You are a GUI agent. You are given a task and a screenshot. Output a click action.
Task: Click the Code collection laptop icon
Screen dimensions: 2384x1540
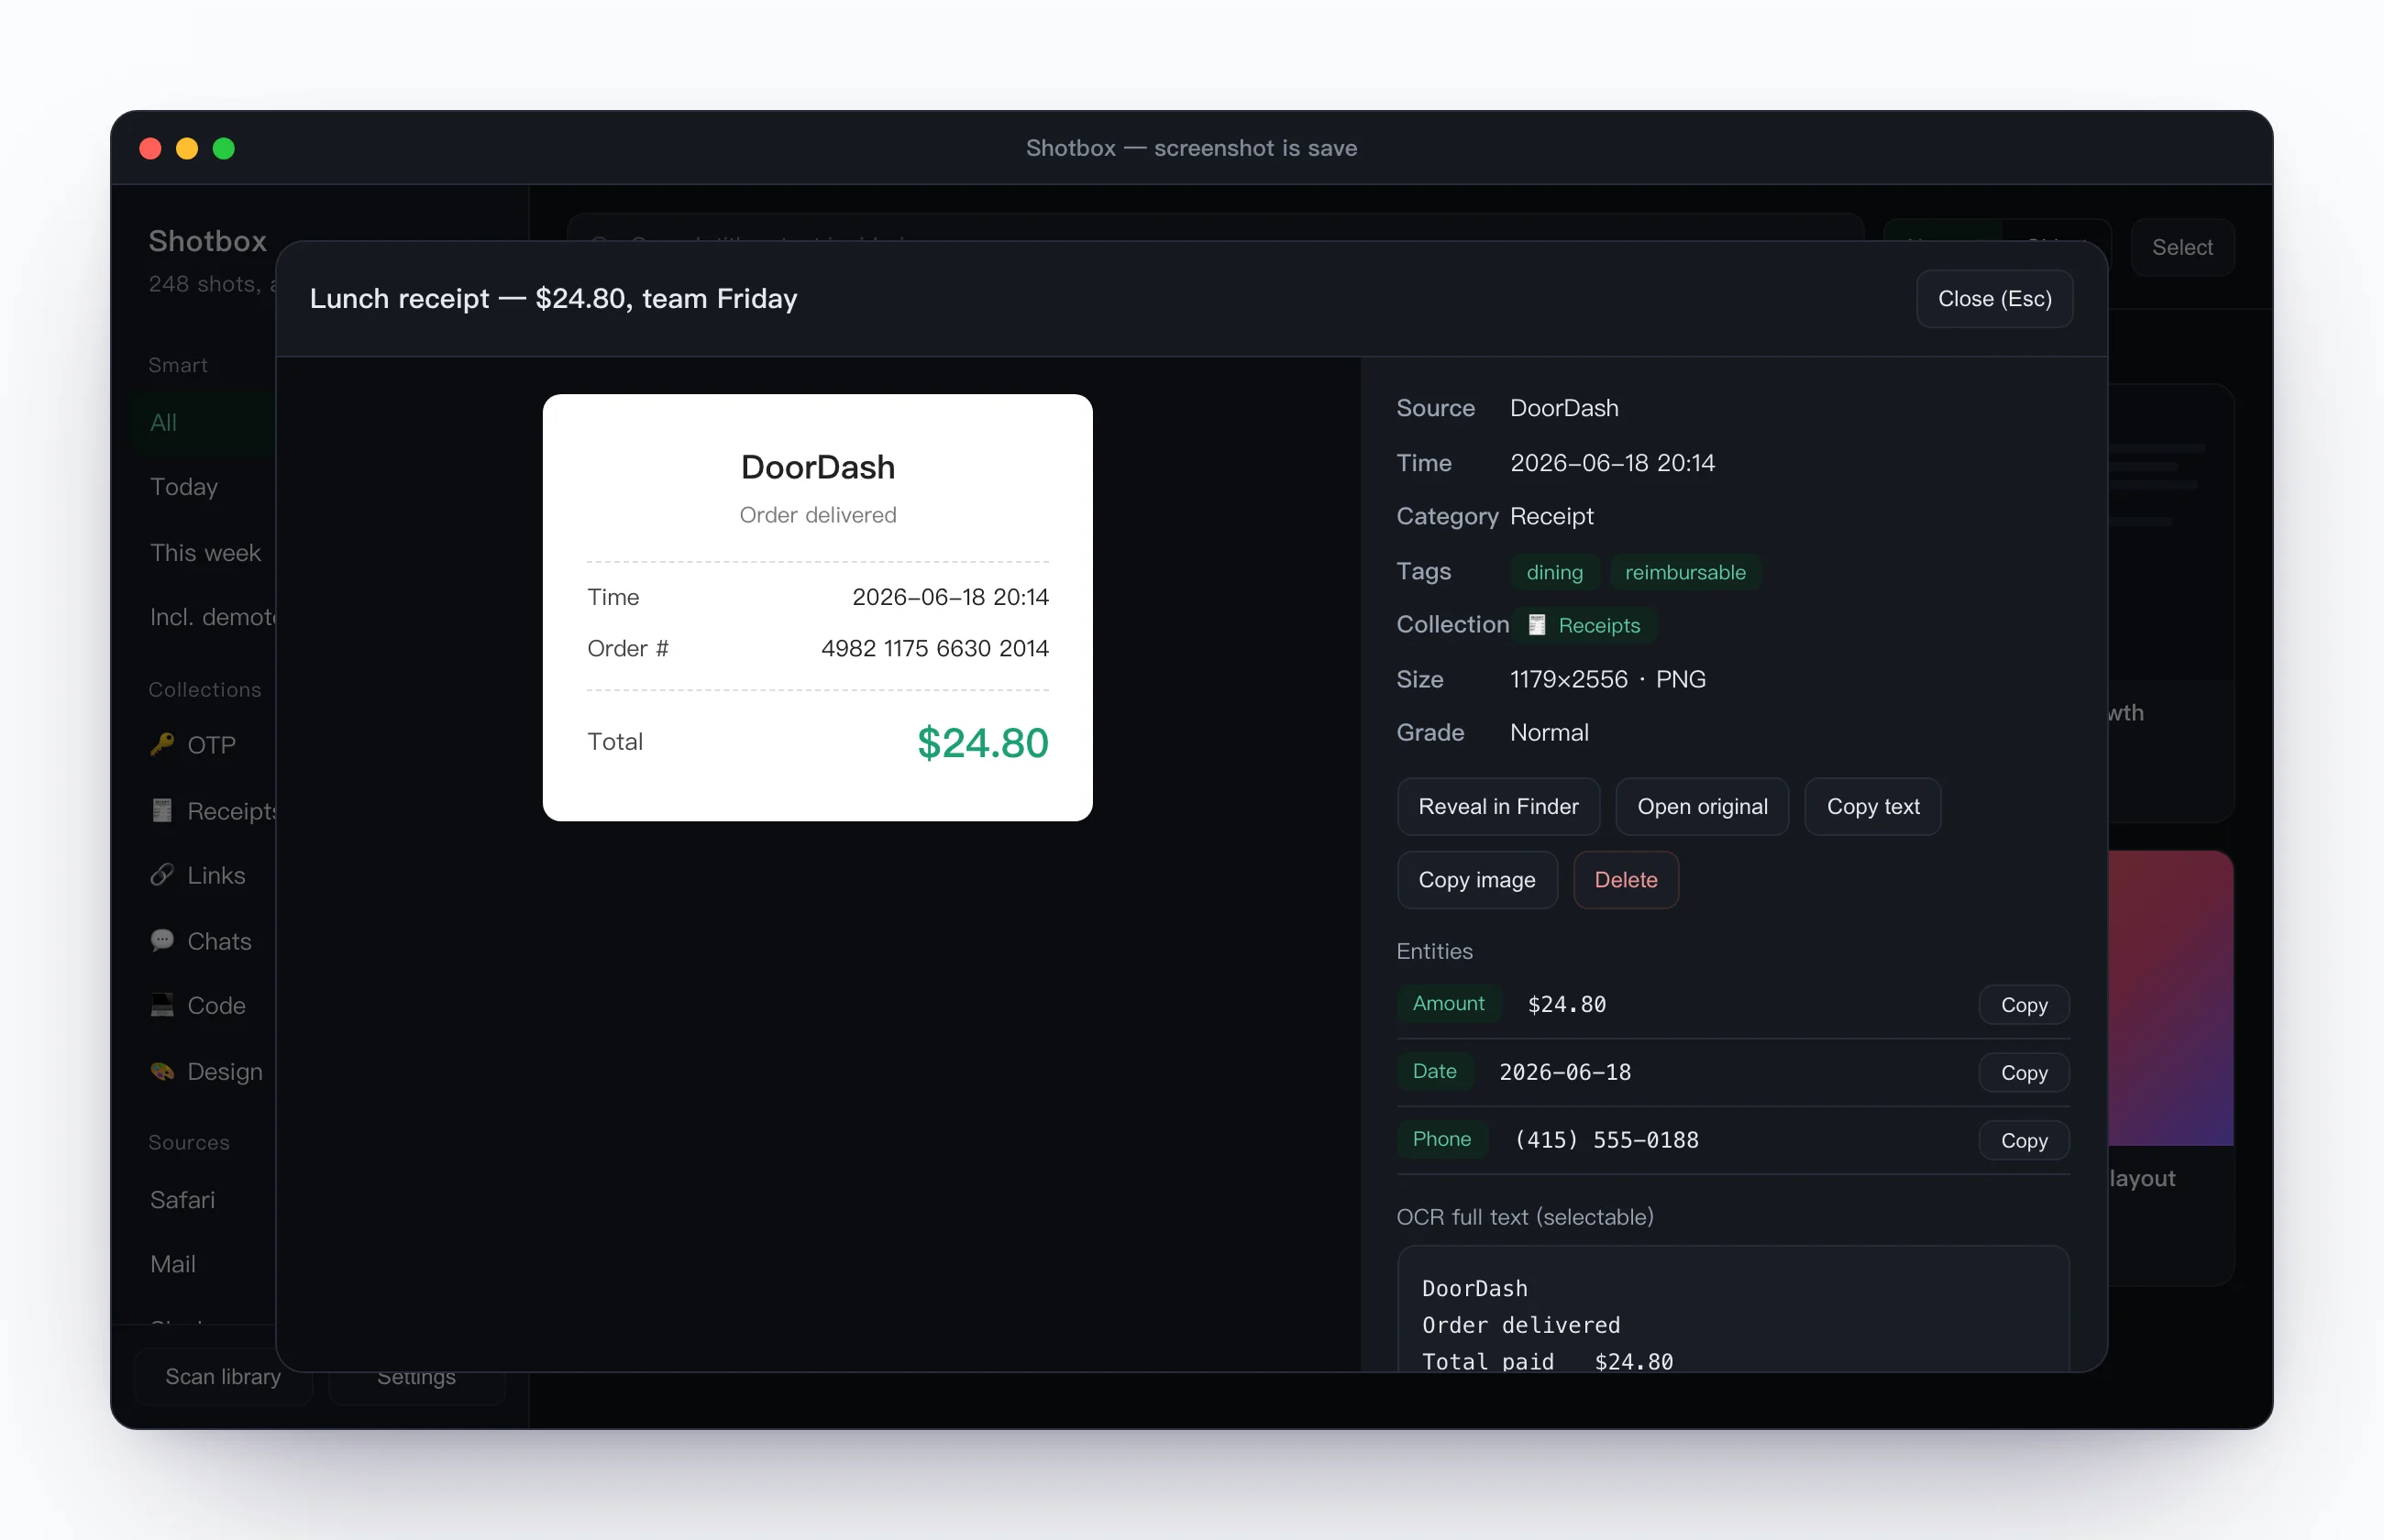162,1005
